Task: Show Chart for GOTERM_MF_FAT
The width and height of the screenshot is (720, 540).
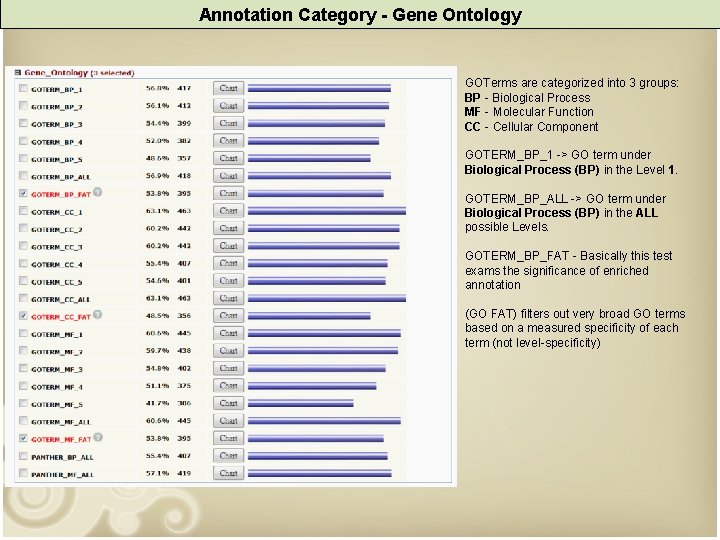Action: click(x=228, y=439)
